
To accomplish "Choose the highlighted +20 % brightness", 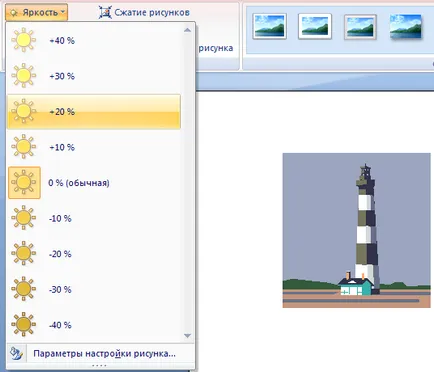I will pos(94,112).
